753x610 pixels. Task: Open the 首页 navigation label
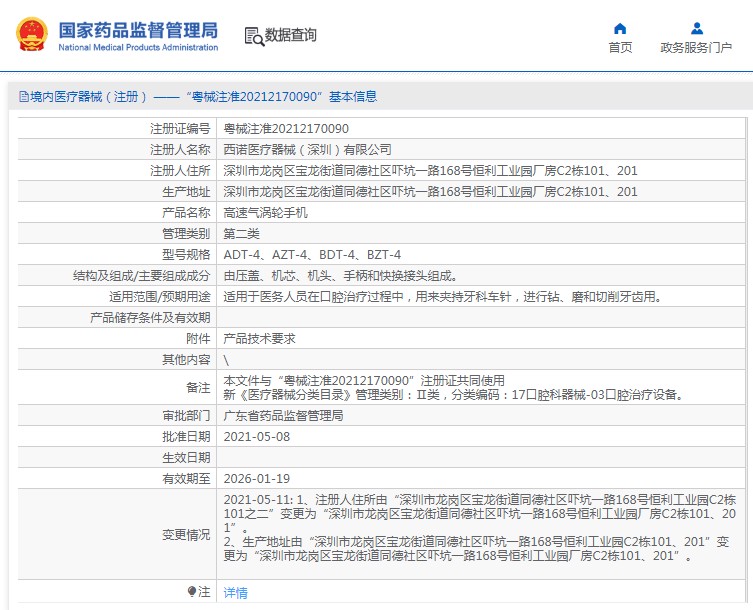pyautogui.click(x=620, y=48)
